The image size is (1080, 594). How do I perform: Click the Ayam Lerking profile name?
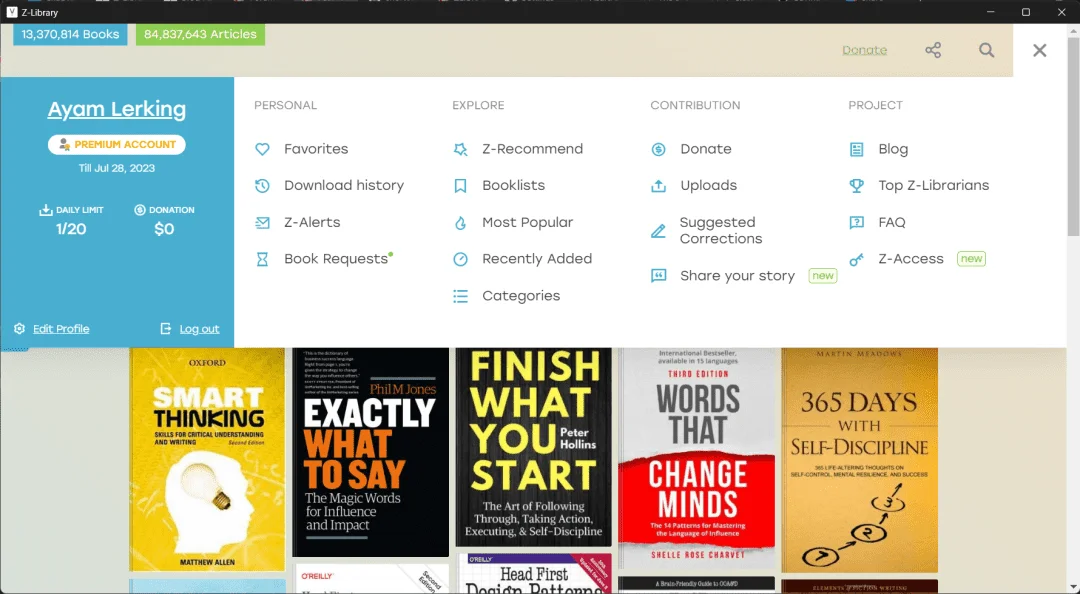[116, 109]
